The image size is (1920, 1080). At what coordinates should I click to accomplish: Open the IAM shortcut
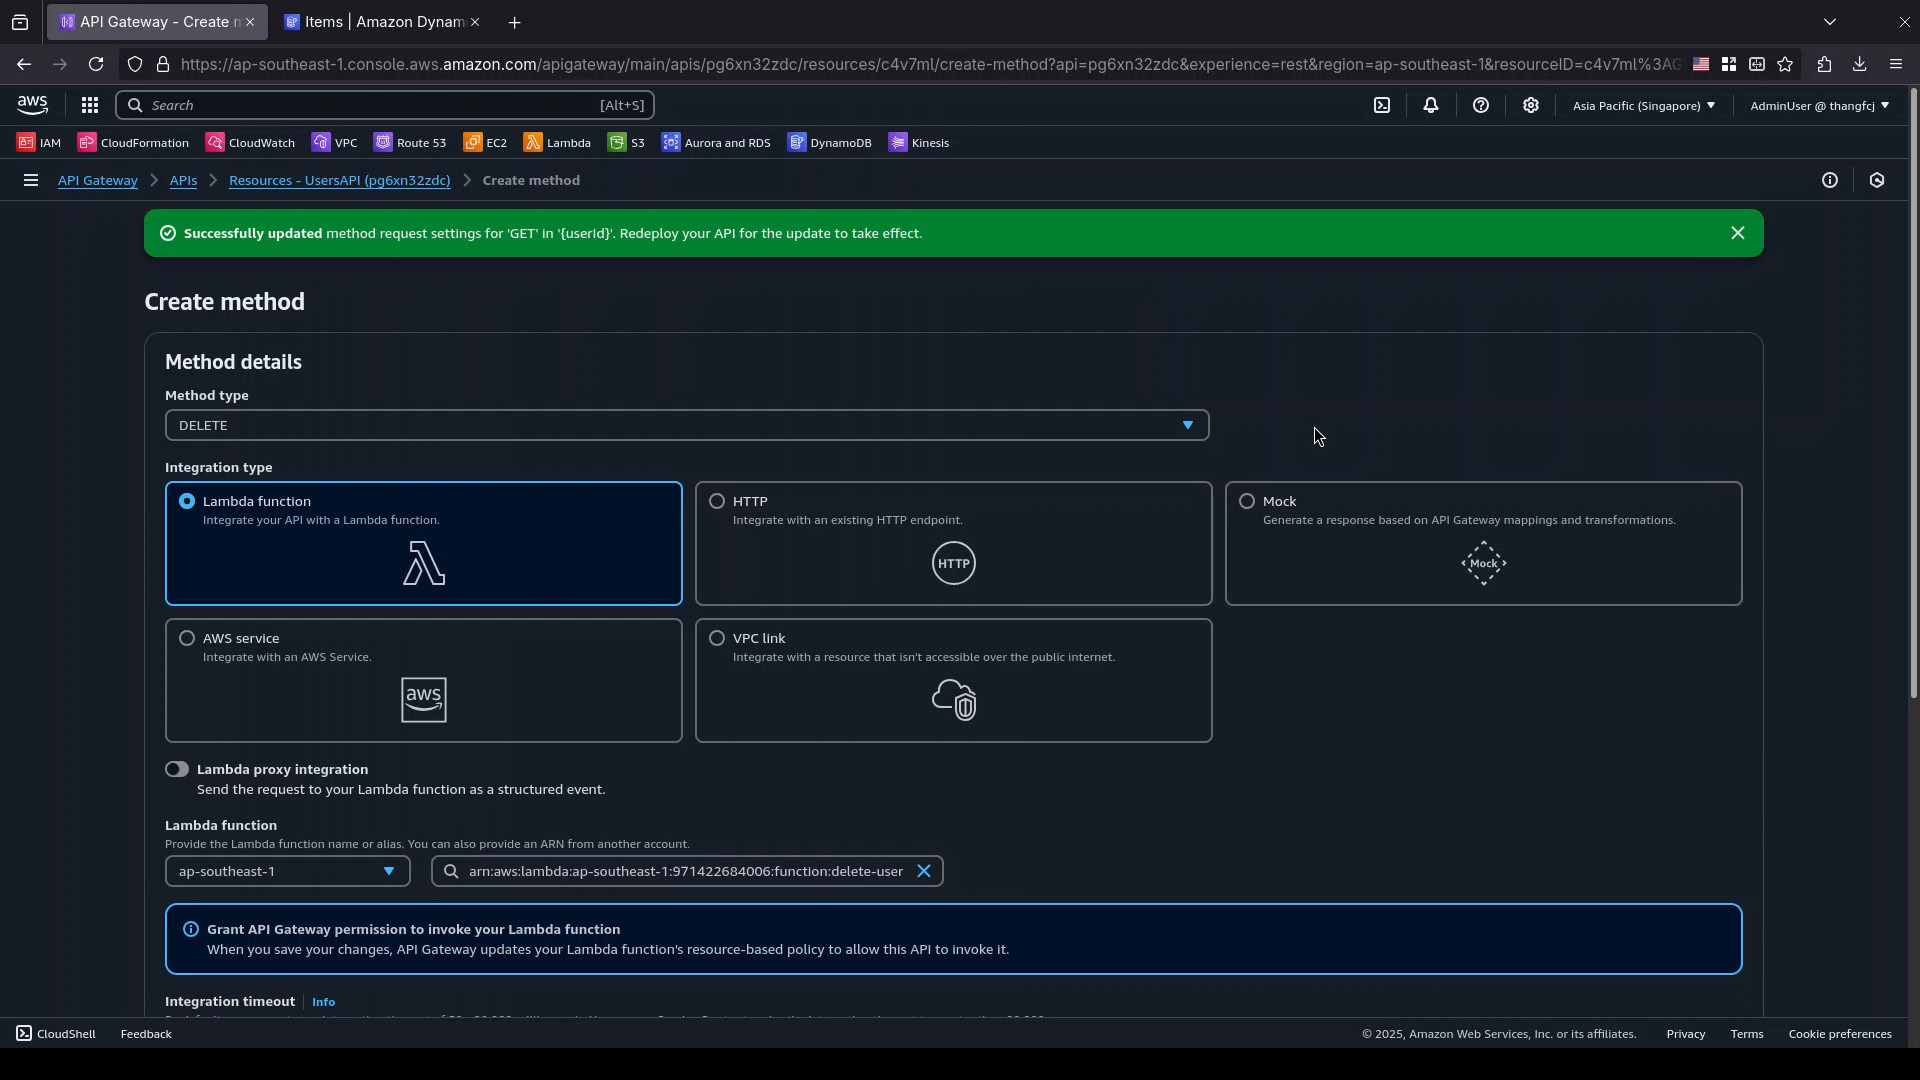pyautogui.click(x=39, y=143)
